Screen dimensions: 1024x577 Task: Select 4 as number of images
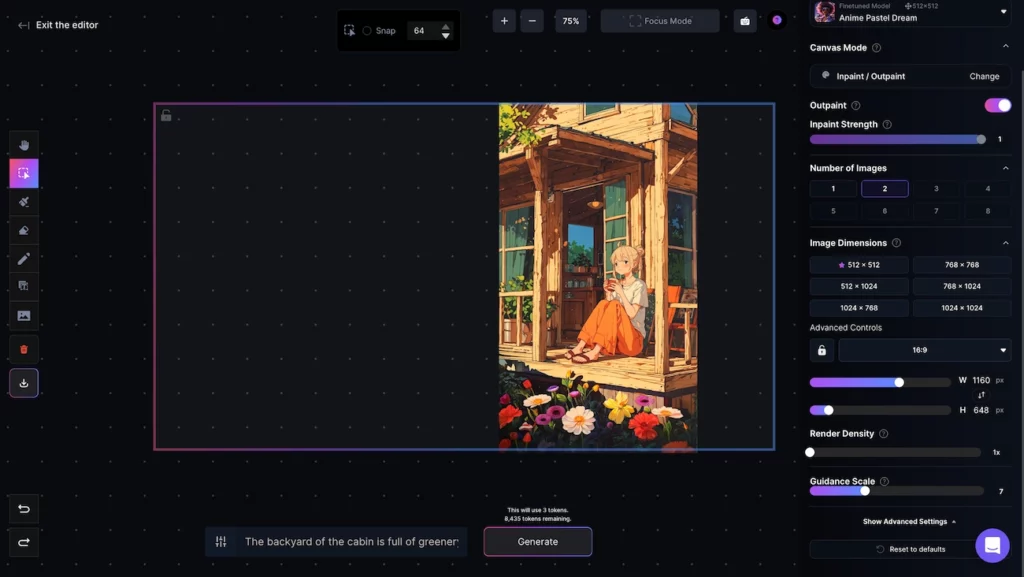point(987,188)
